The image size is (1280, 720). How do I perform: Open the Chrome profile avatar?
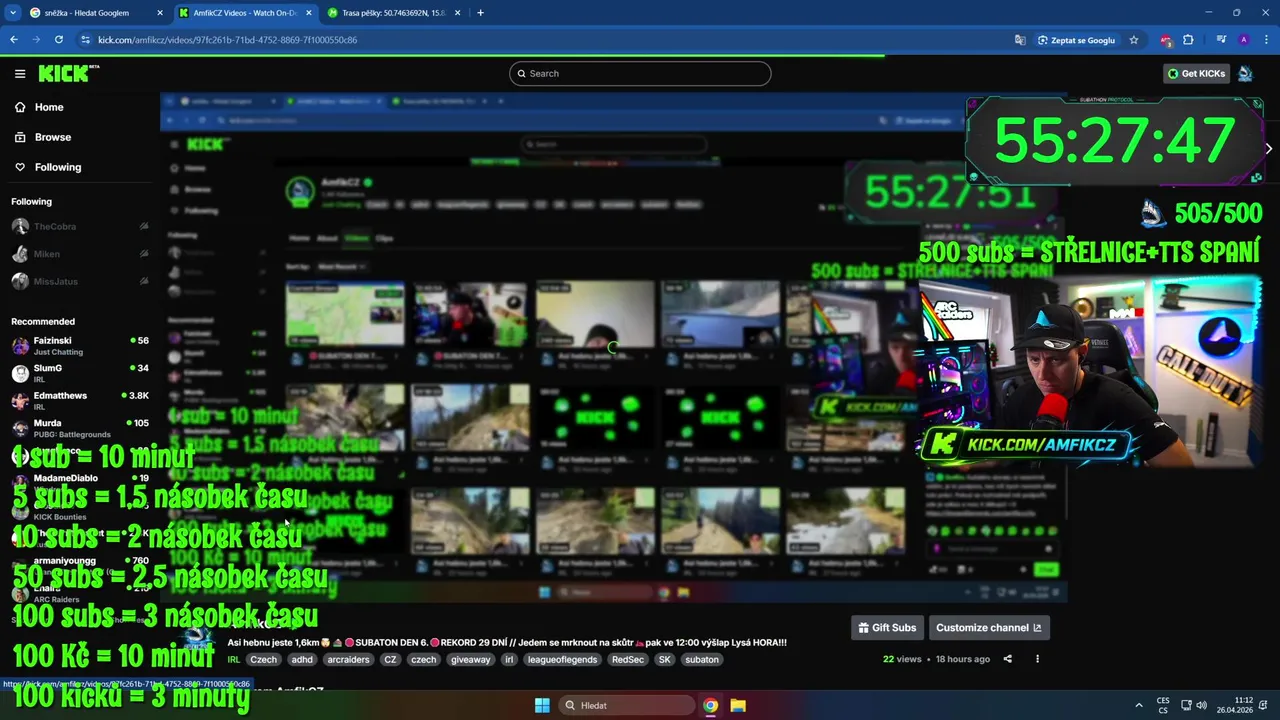coord(1243,40)
